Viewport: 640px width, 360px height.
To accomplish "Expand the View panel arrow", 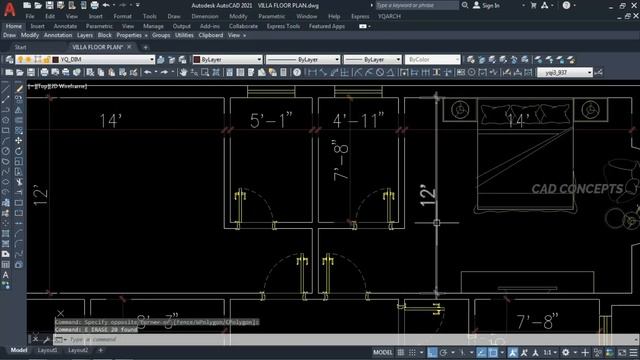I will pos(244,36).
